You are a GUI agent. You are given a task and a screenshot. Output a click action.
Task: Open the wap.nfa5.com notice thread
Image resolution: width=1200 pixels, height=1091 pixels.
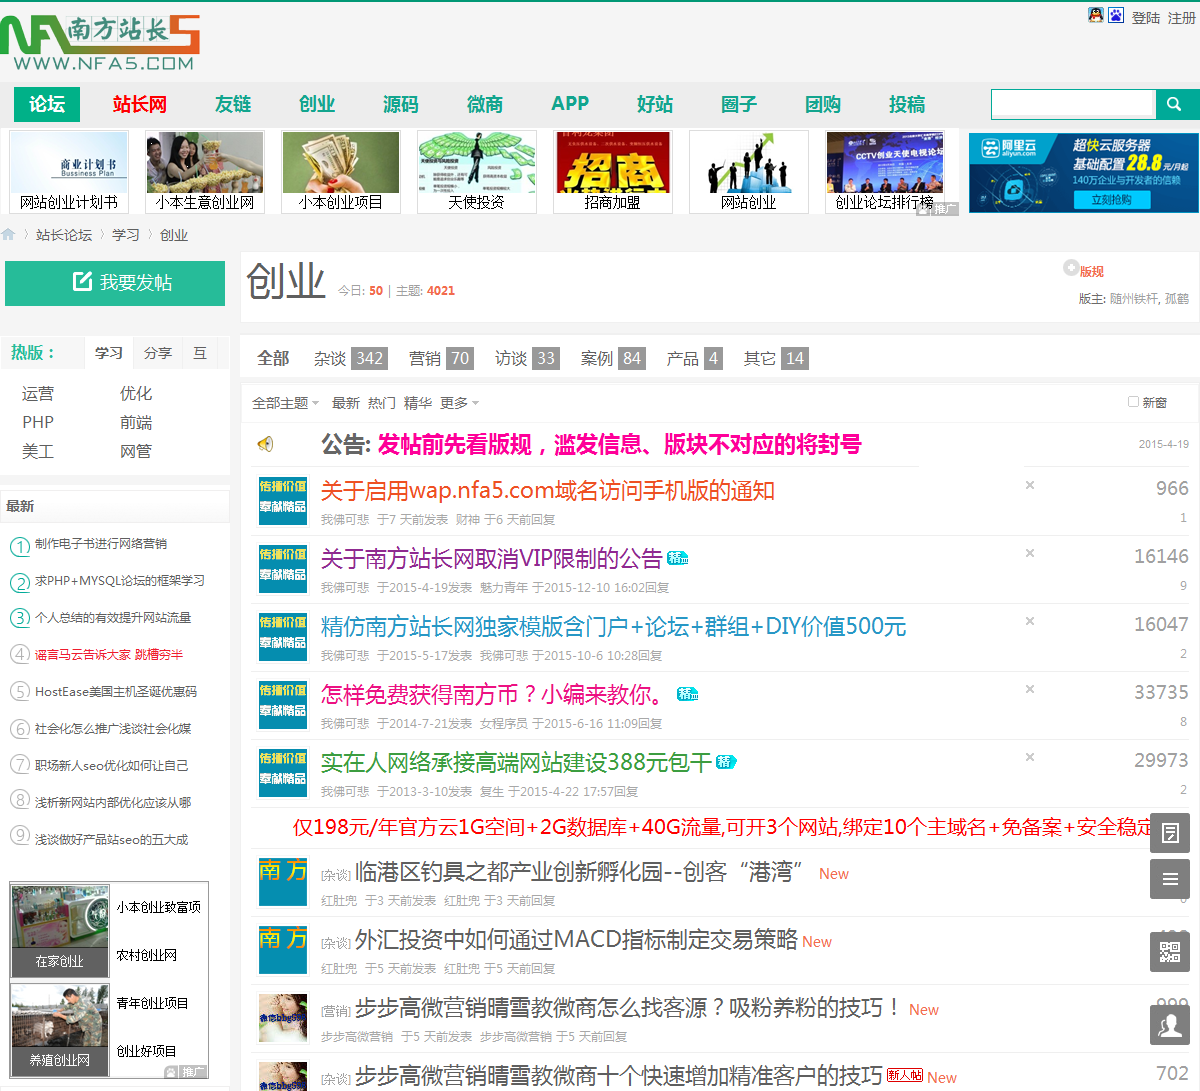547,491
